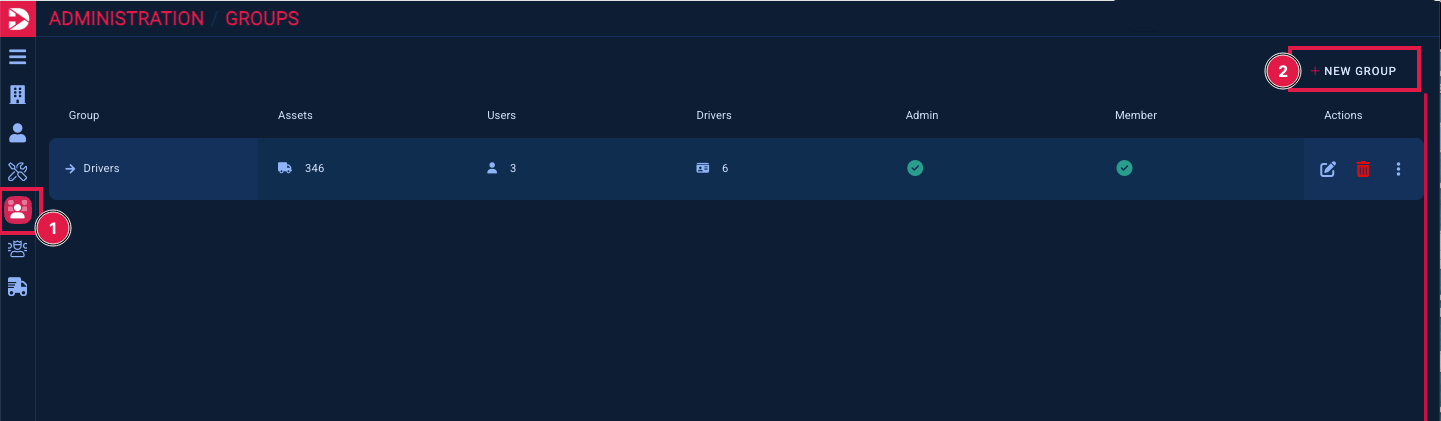Screen dimensions: 1441x421
Task: Click the GROUPS breadcrumb title
Action: tap(262, 18)
